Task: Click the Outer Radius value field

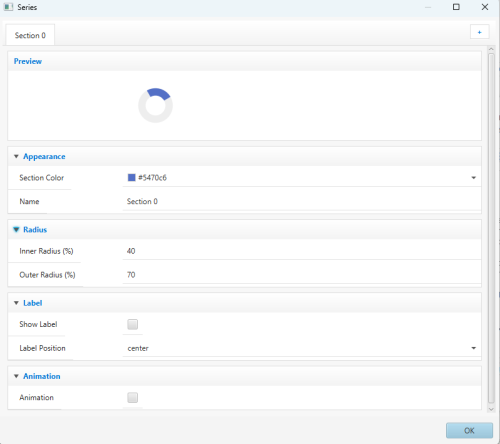Action: pos(301,275)
